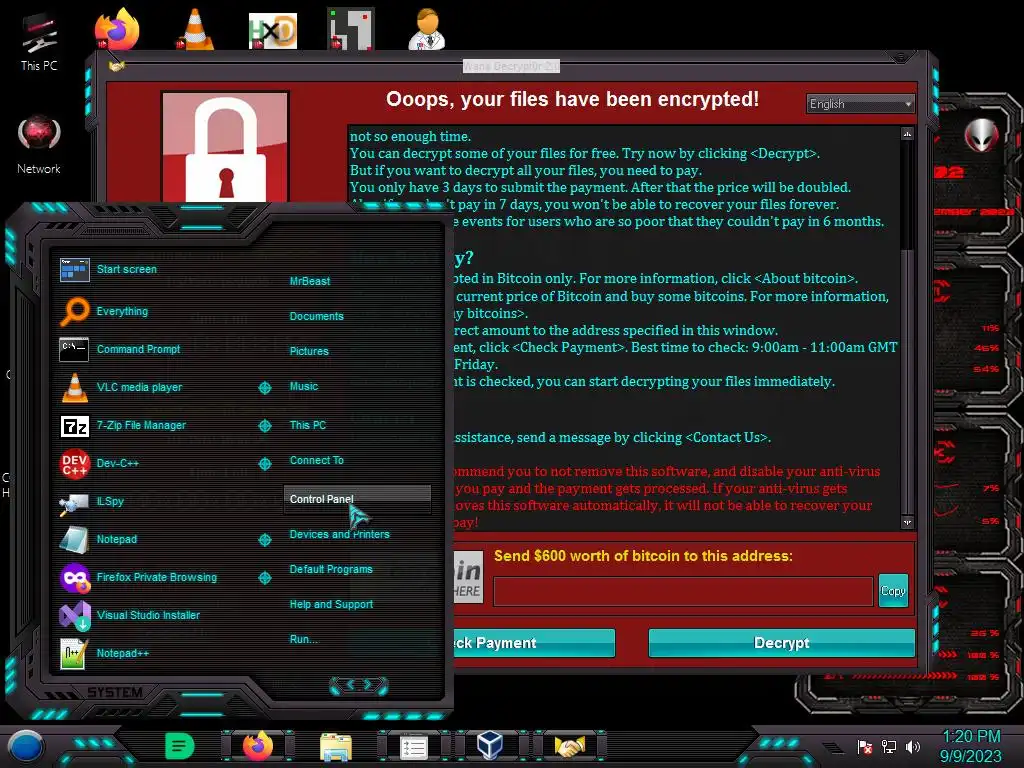Open Music from start menu
The width and height of the screenshot is (1024, 768).
pos(304,387)
